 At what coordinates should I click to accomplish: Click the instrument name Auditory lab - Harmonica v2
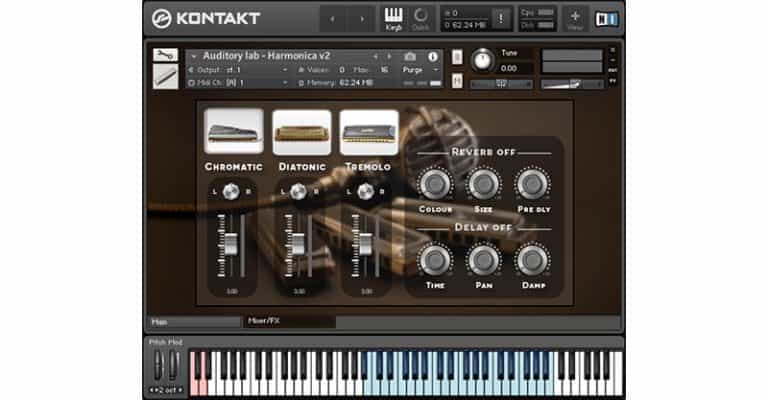[x=266, y=56]
